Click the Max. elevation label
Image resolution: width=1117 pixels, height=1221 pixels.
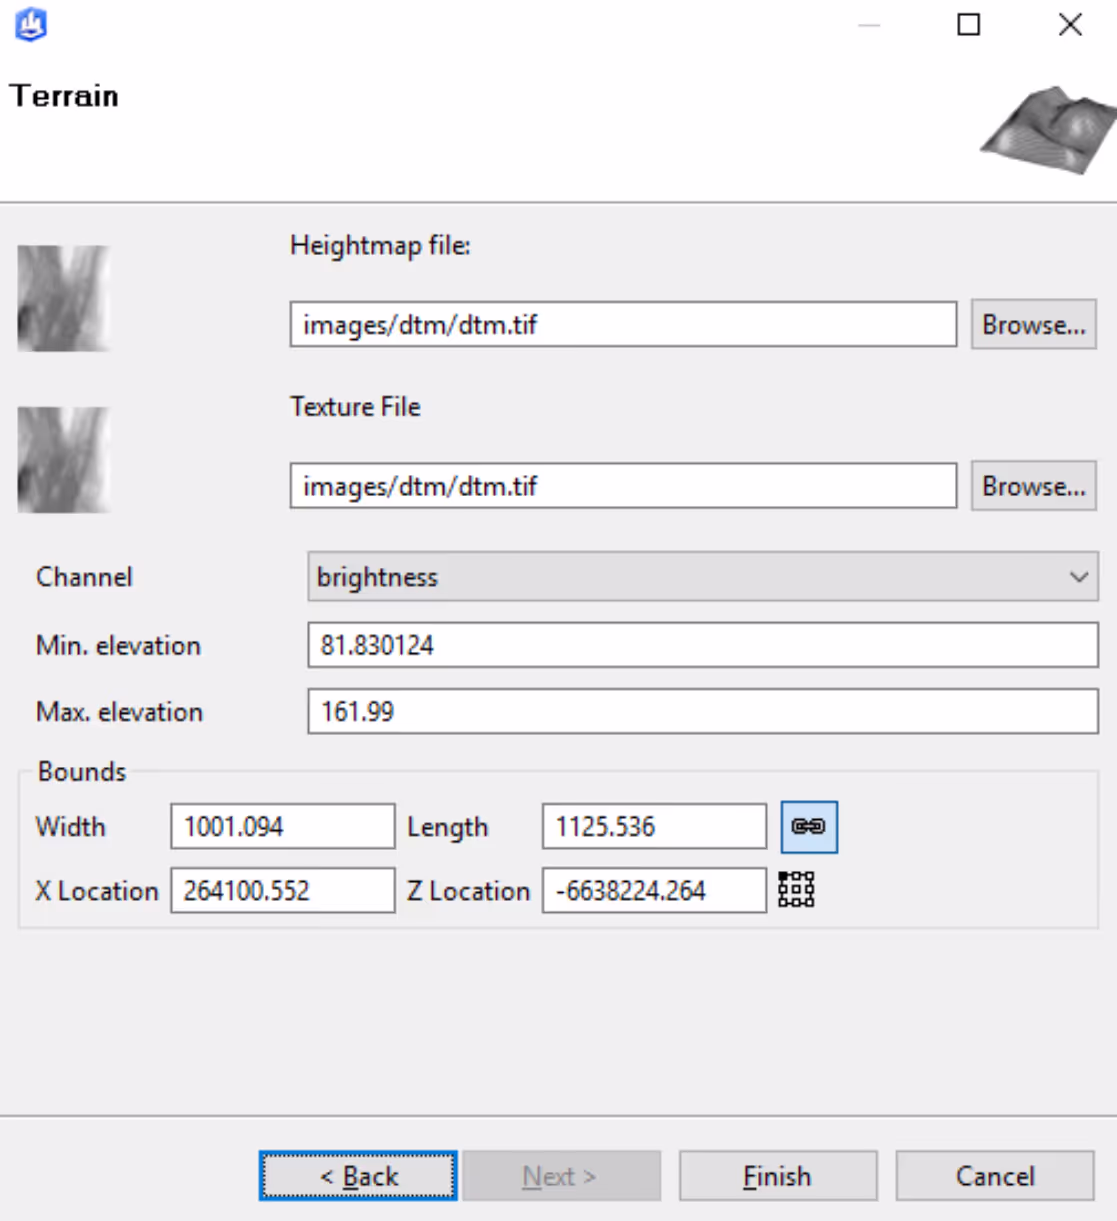[x=119, y=711]
